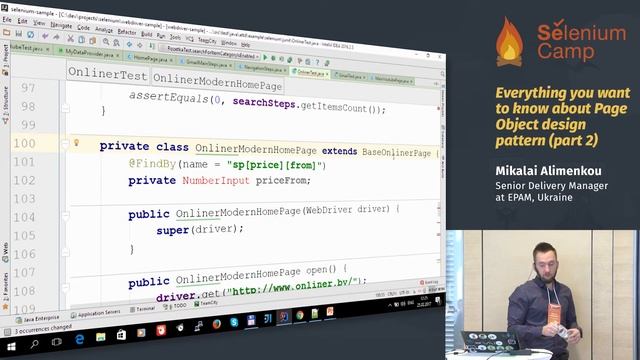Collapse the open() method at line 108
The width and height of the screenshot is (640, 360).
pos(65,289)
